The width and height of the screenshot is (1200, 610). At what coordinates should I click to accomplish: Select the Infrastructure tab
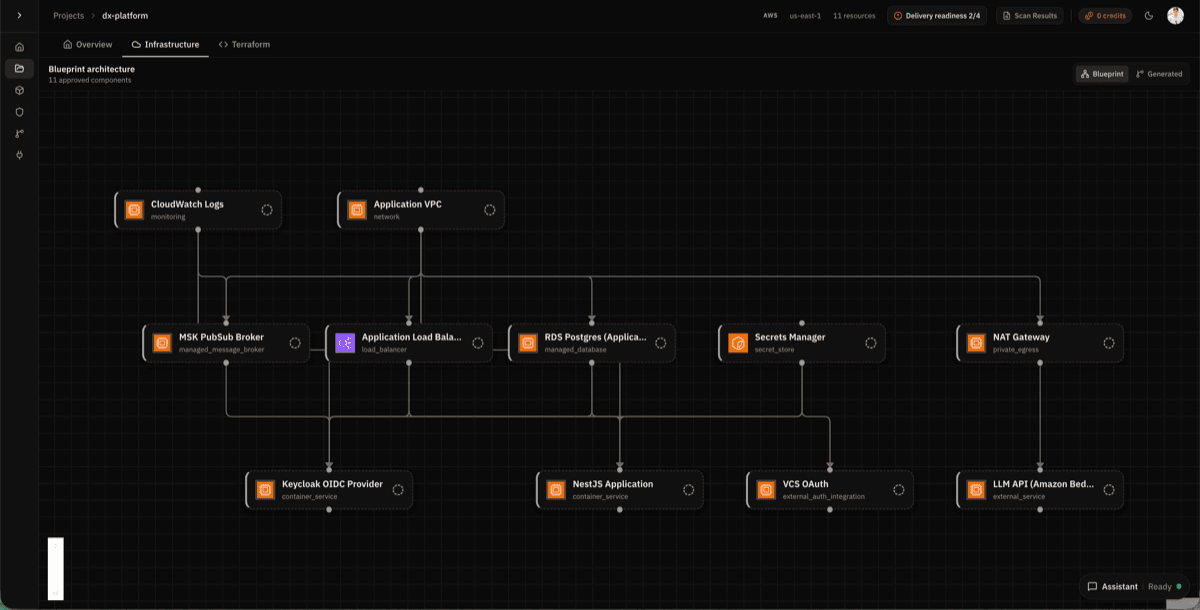tap(166, 44)
